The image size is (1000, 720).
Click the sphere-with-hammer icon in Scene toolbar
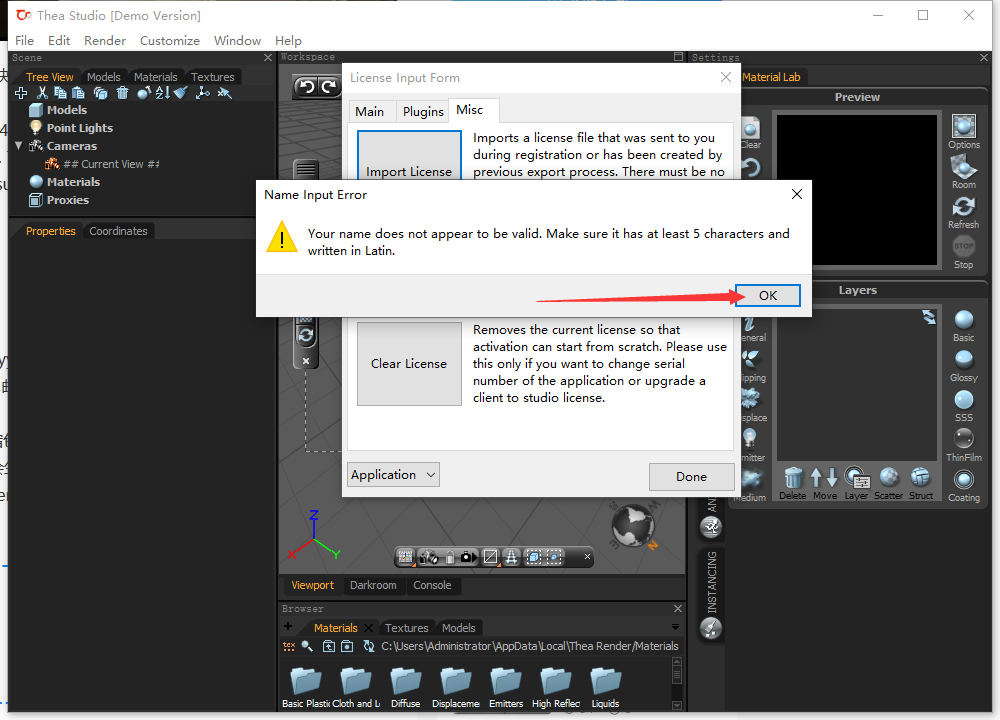pos(144,93)
